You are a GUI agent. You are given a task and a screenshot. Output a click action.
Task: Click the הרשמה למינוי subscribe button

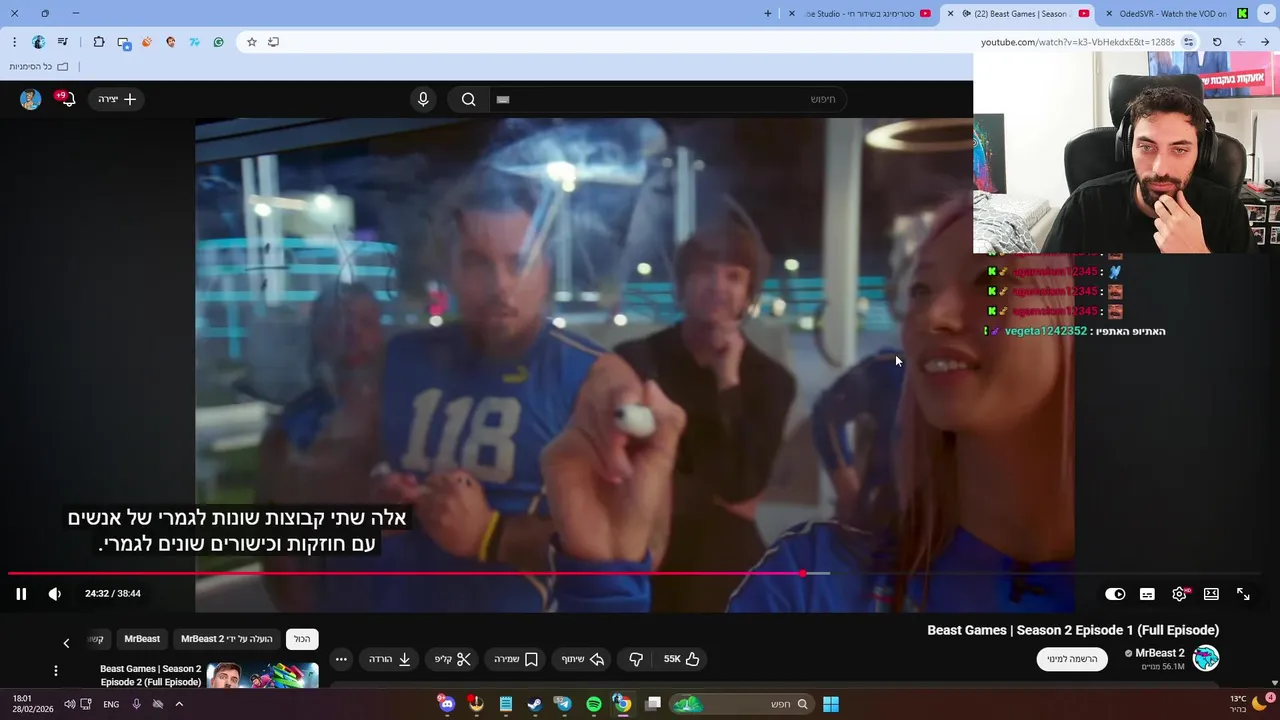(1072, 659)
